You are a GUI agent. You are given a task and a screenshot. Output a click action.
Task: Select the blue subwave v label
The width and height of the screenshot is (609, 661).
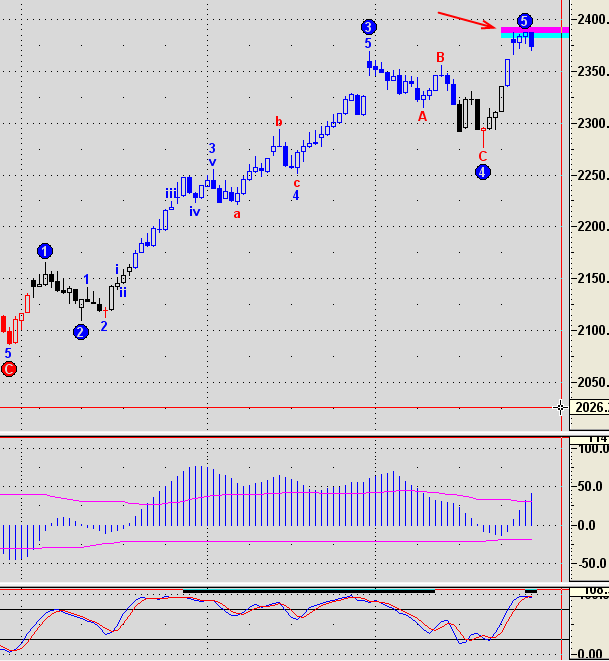coord(212,162)
